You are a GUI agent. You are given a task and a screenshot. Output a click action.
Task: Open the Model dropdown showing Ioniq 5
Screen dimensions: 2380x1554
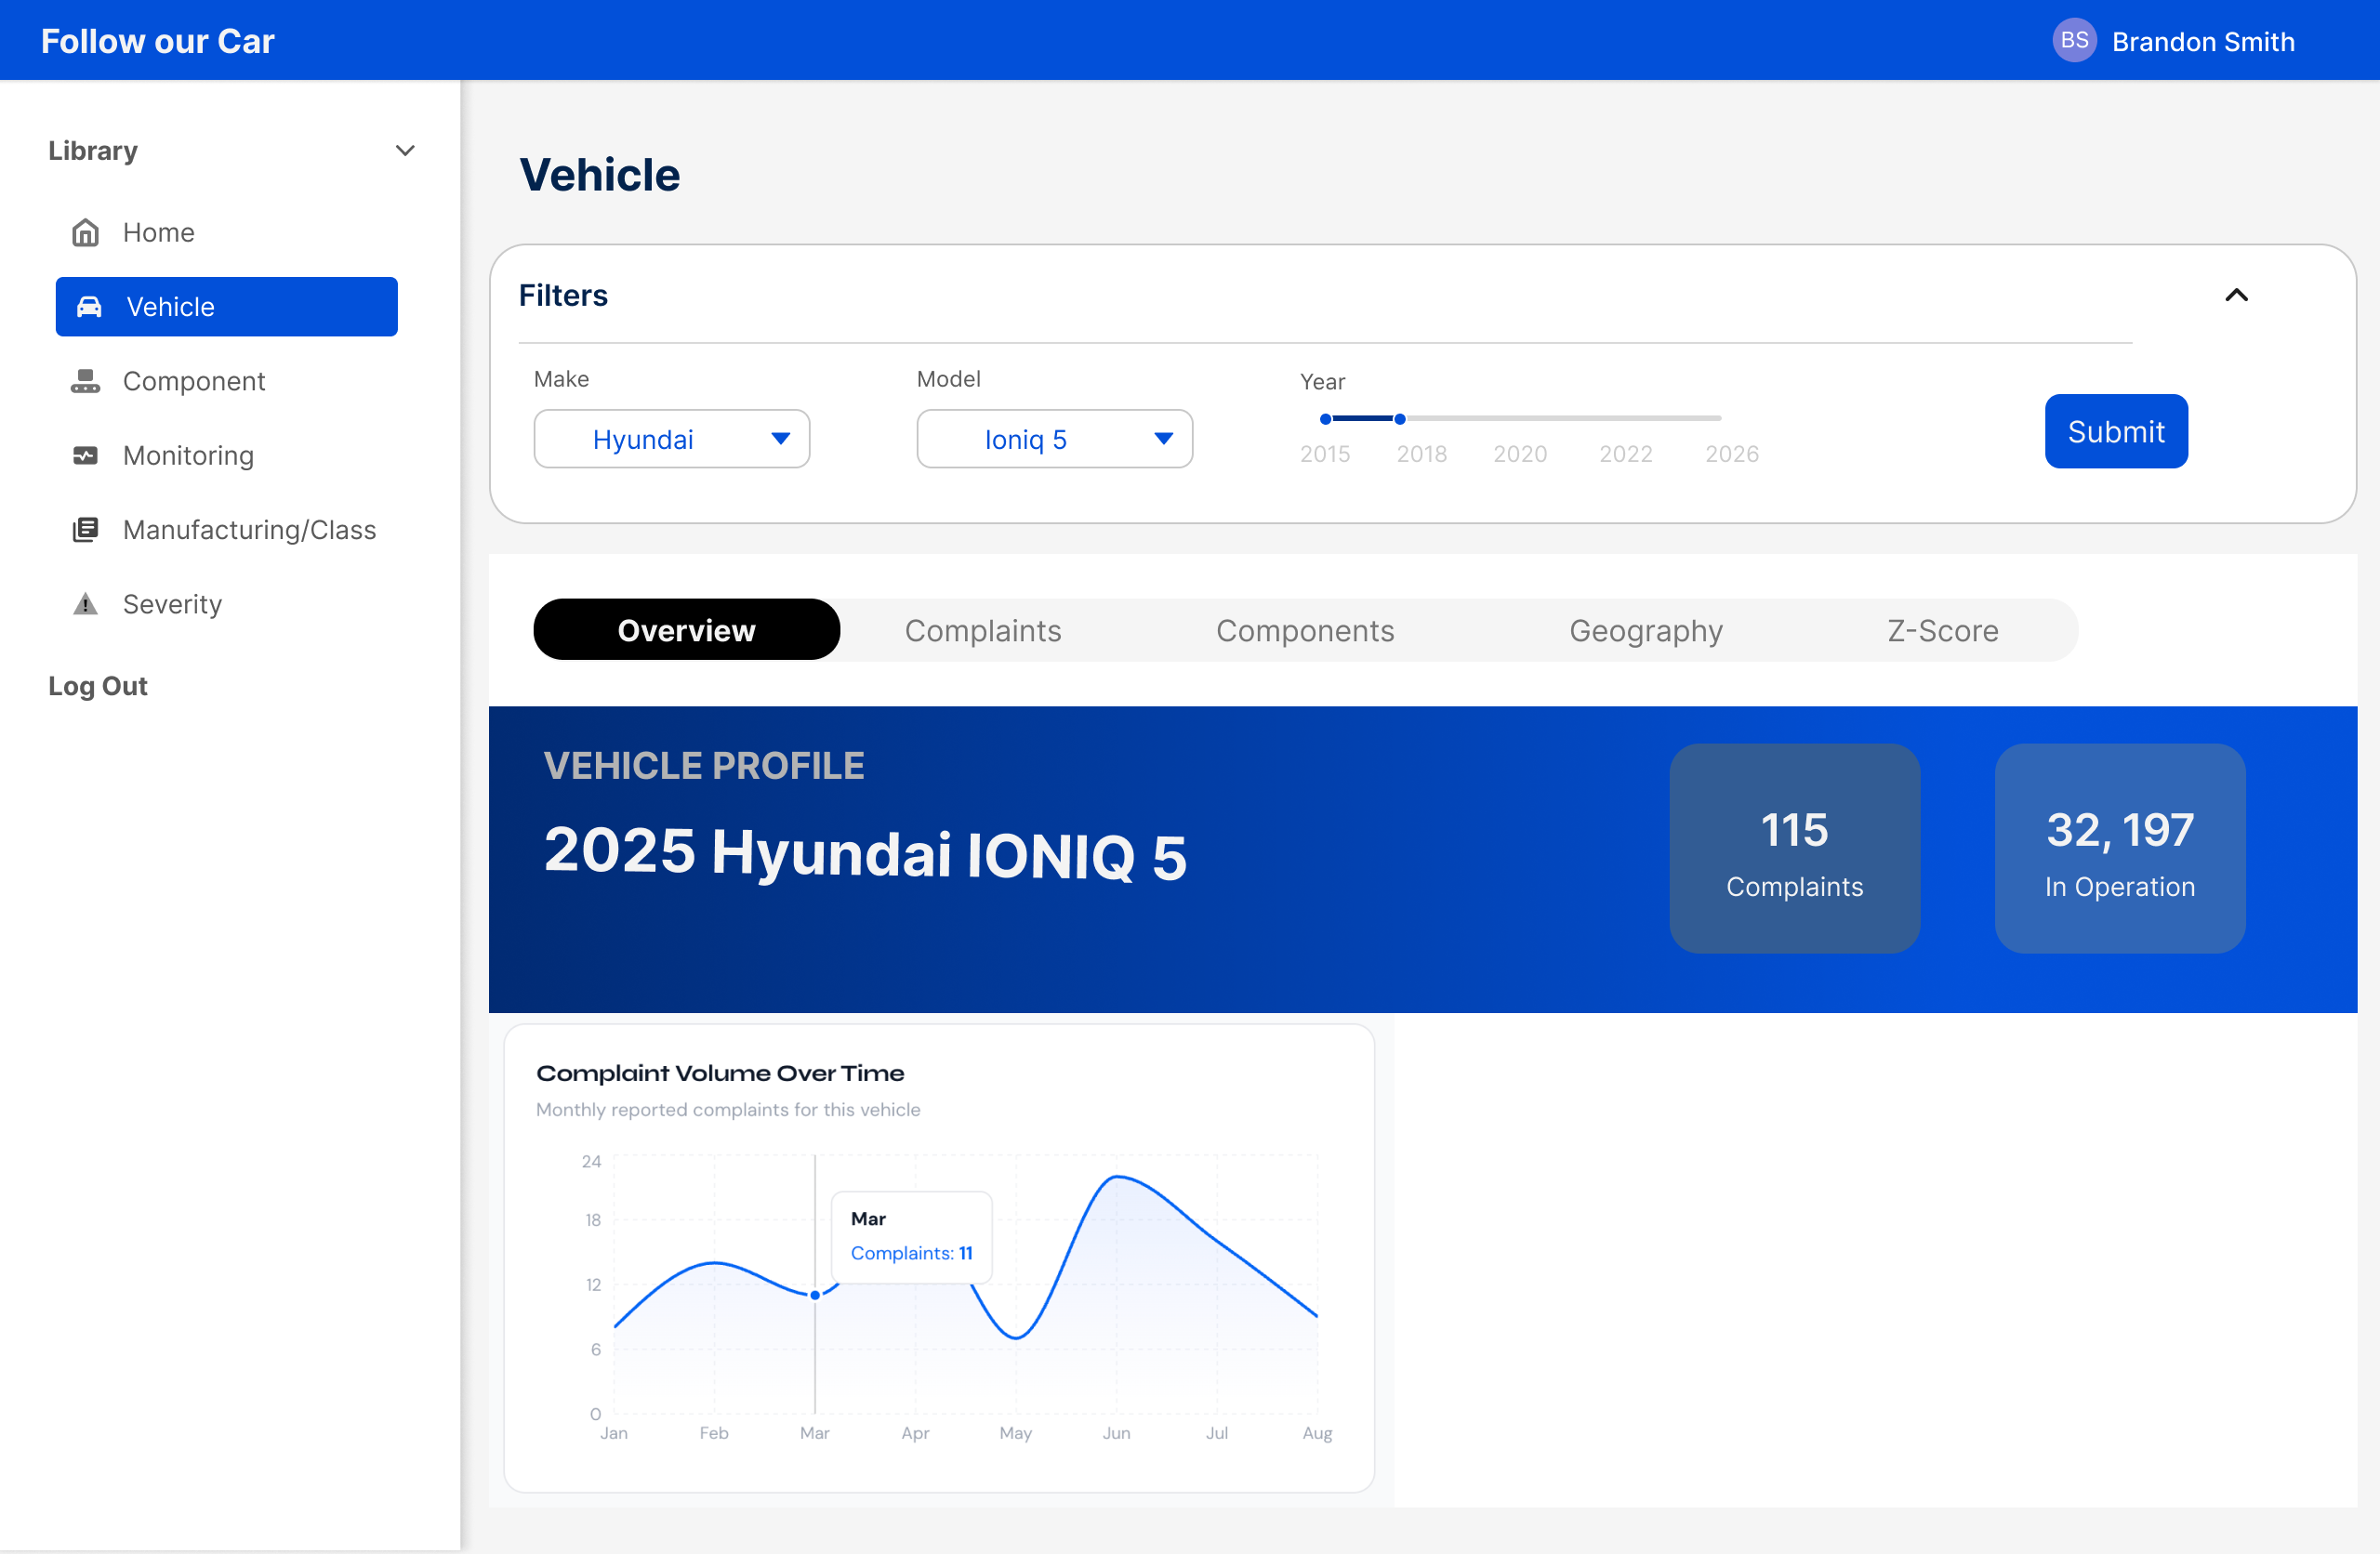(1054, 439)
